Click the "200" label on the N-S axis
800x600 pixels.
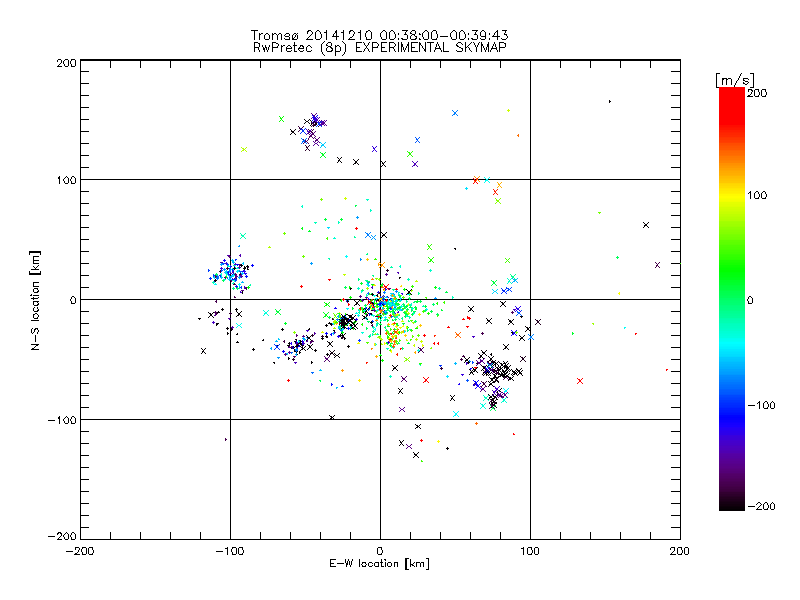pyautogui.click(x=66, y=63)
